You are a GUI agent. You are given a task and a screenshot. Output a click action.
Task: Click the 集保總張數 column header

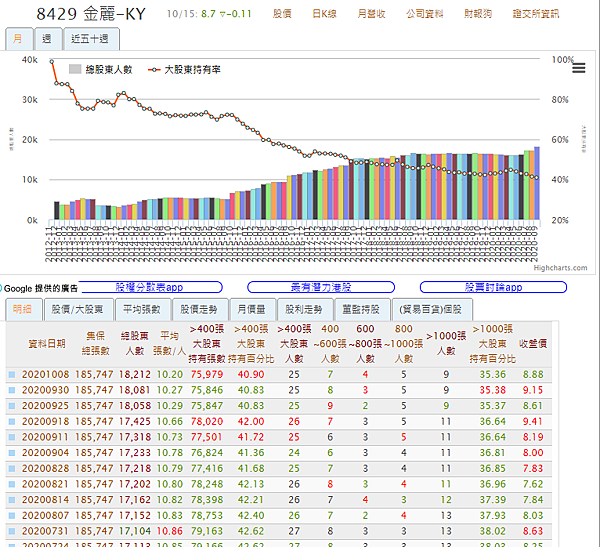pyautogui.click(x=95, y=343)
